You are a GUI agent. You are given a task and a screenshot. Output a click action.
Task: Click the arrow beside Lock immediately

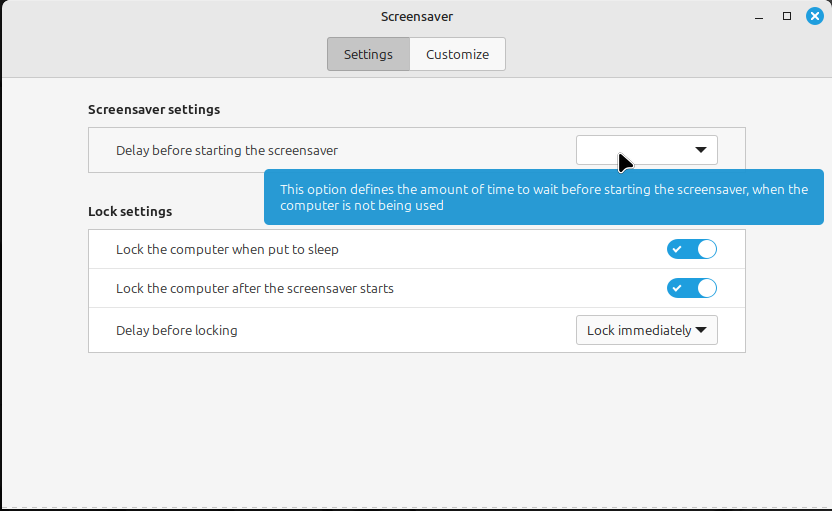pyautogui.click(x=701, y=330)
